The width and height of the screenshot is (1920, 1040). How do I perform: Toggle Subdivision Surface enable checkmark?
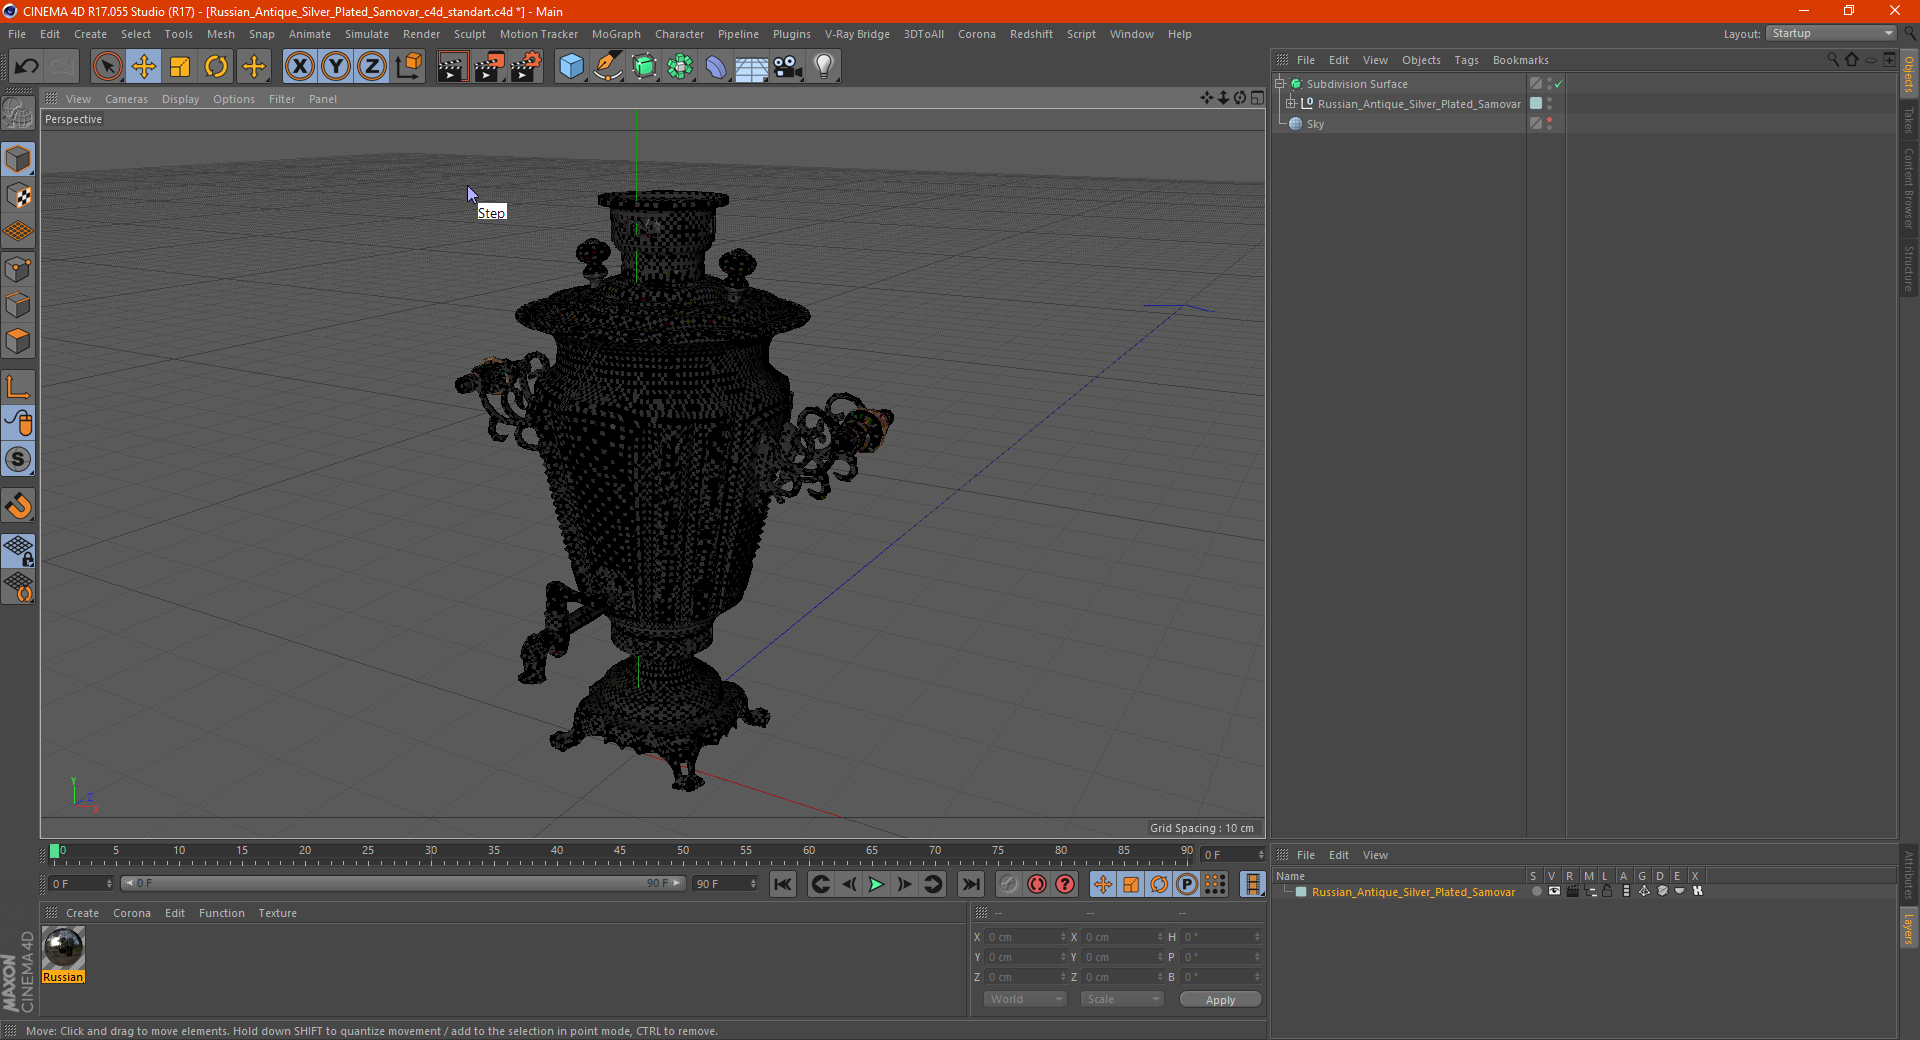click(1558, 84)
